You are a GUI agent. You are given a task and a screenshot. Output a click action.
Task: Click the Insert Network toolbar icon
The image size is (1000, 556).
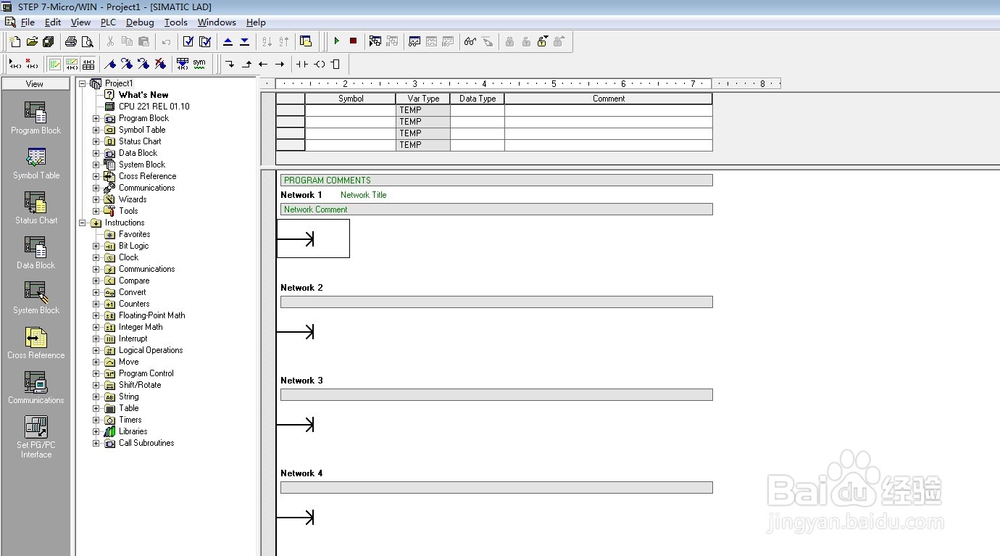click(x=15, y=64)
